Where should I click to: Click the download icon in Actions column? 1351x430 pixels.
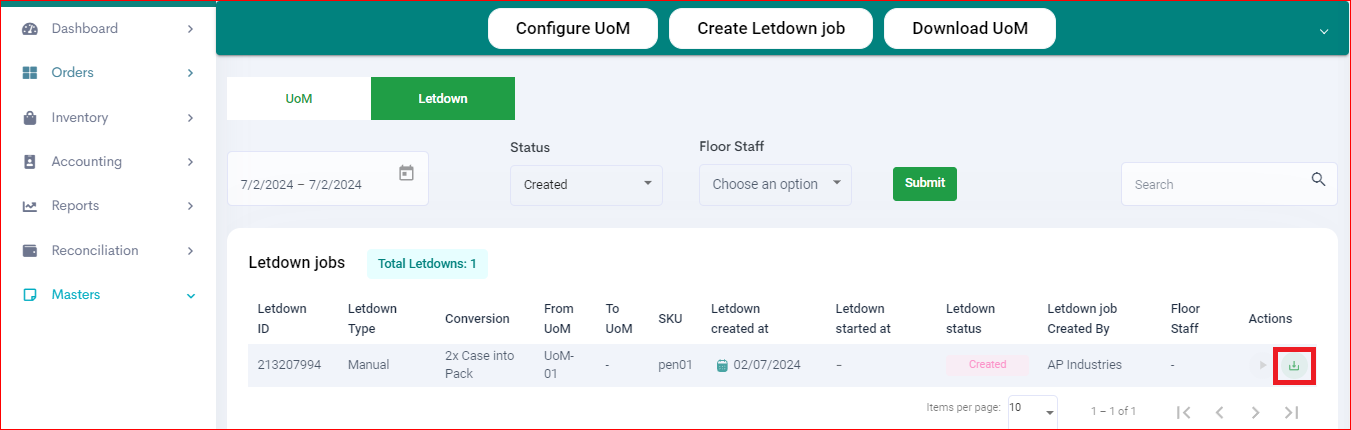point(1293,366)
